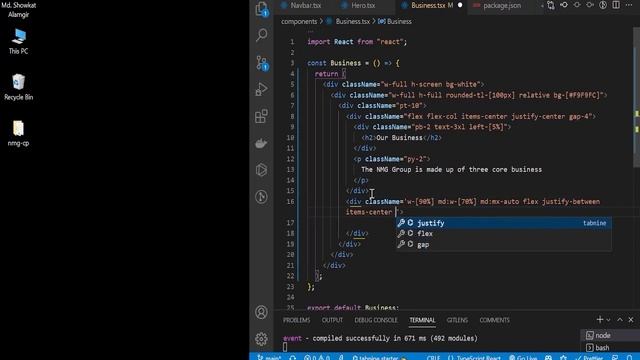Choose the gap autocomplete suggestion

pyautogui.click(x=503, y=244)
